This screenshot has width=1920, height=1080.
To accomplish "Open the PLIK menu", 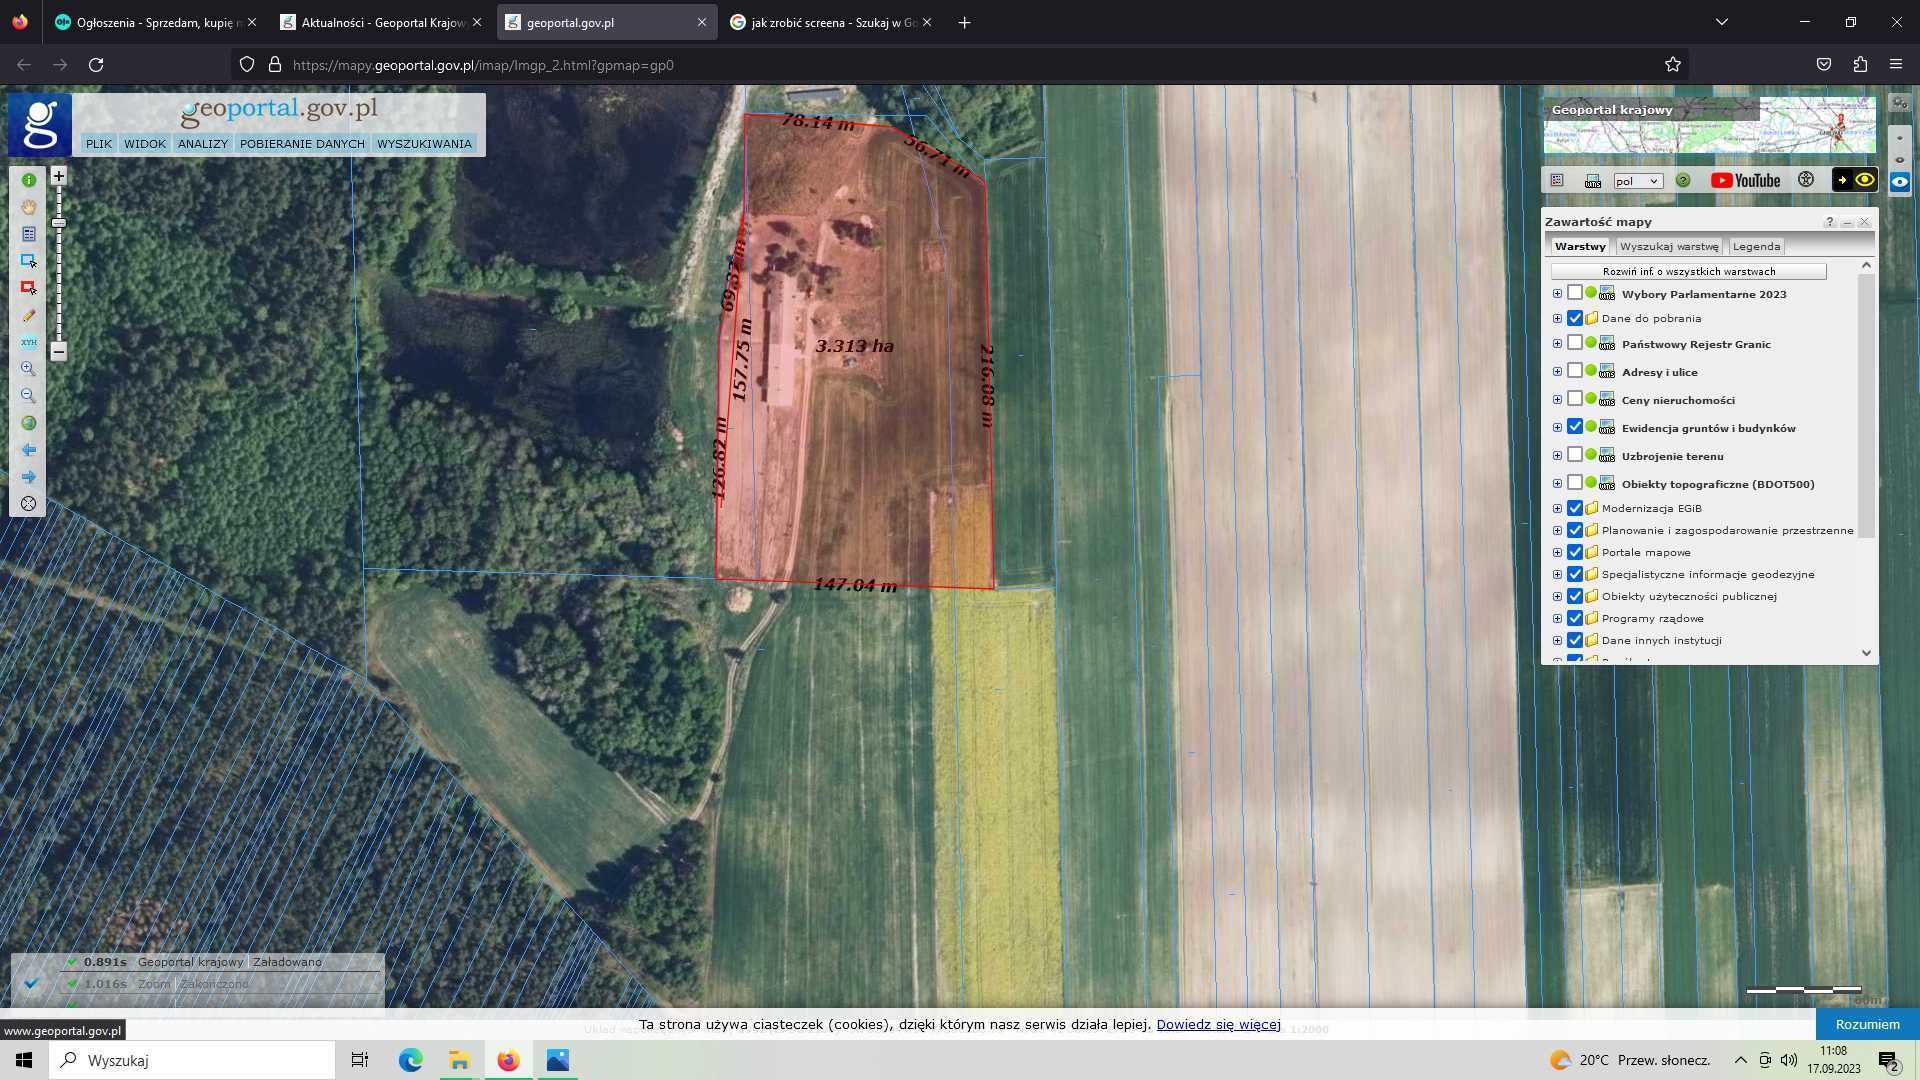I will pyautogui.click(x=99, y=144).
